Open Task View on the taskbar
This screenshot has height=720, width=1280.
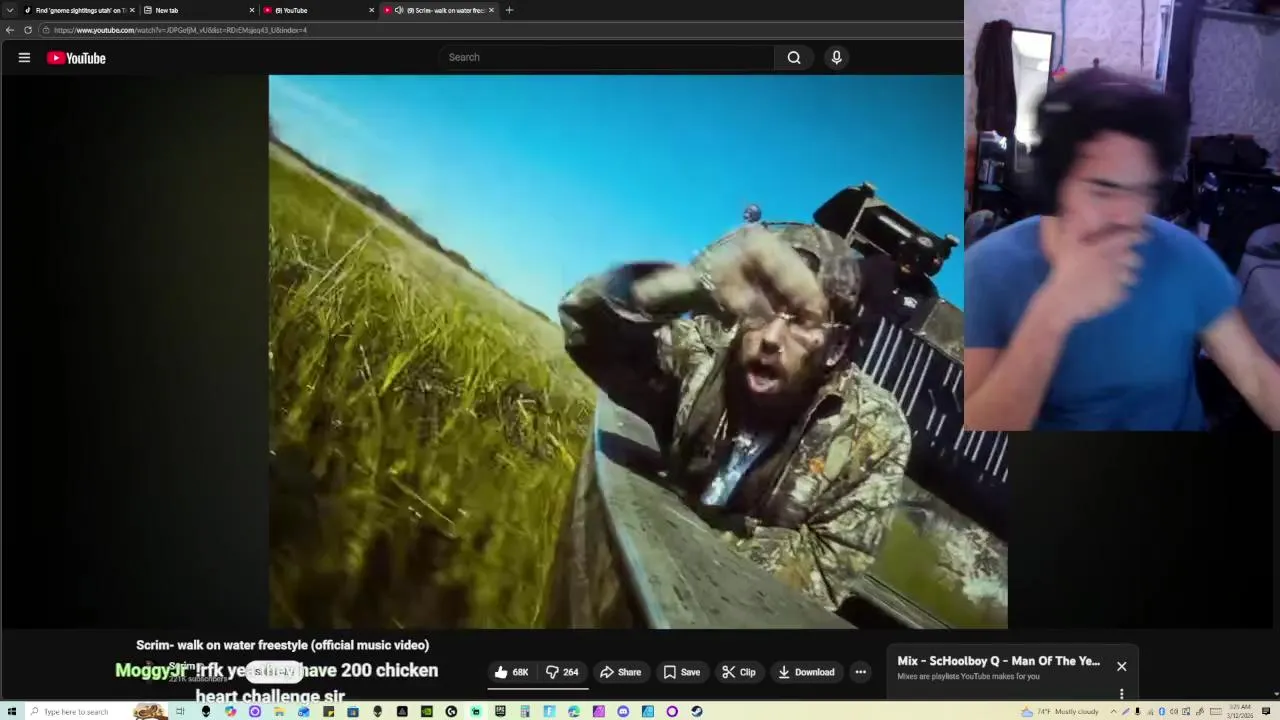(x=180, y=711)
